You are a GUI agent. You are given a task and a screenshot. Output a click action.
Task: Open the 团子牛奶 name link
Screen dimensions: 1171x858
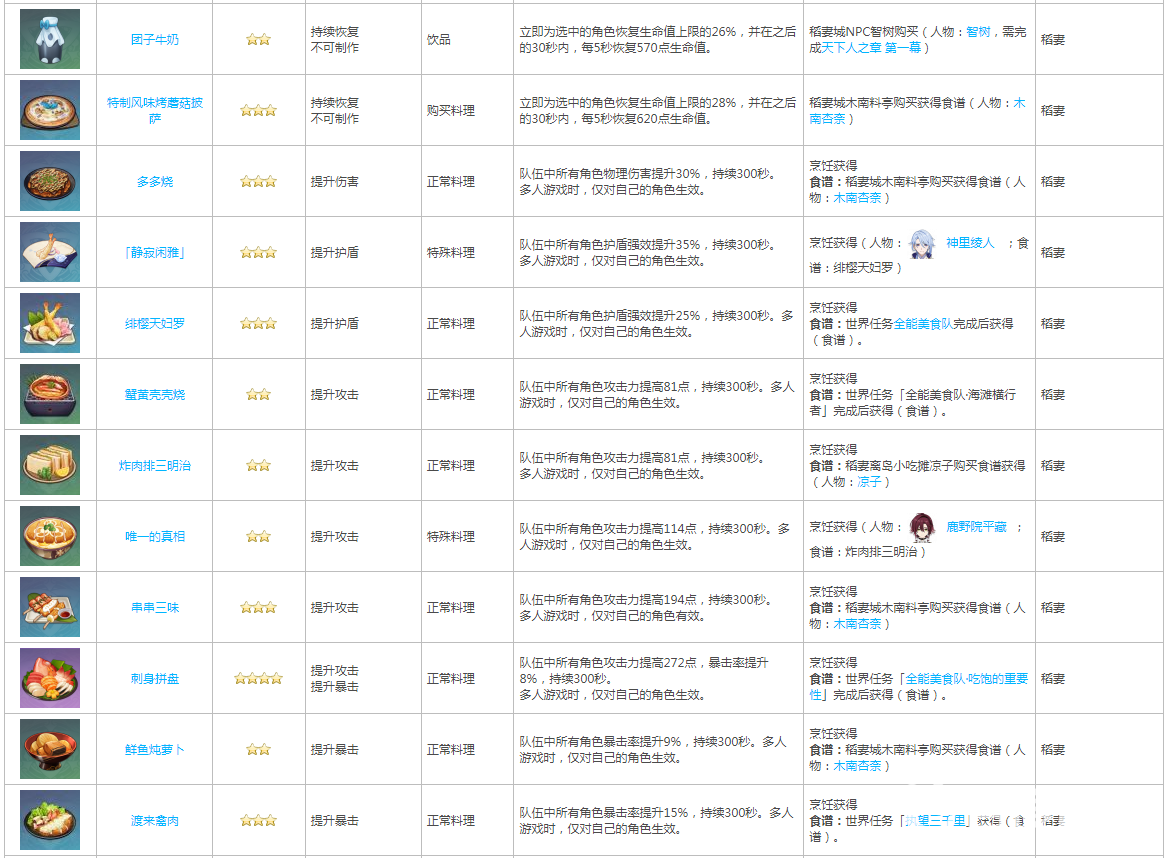pyautogui.click(x=155, y=40)
